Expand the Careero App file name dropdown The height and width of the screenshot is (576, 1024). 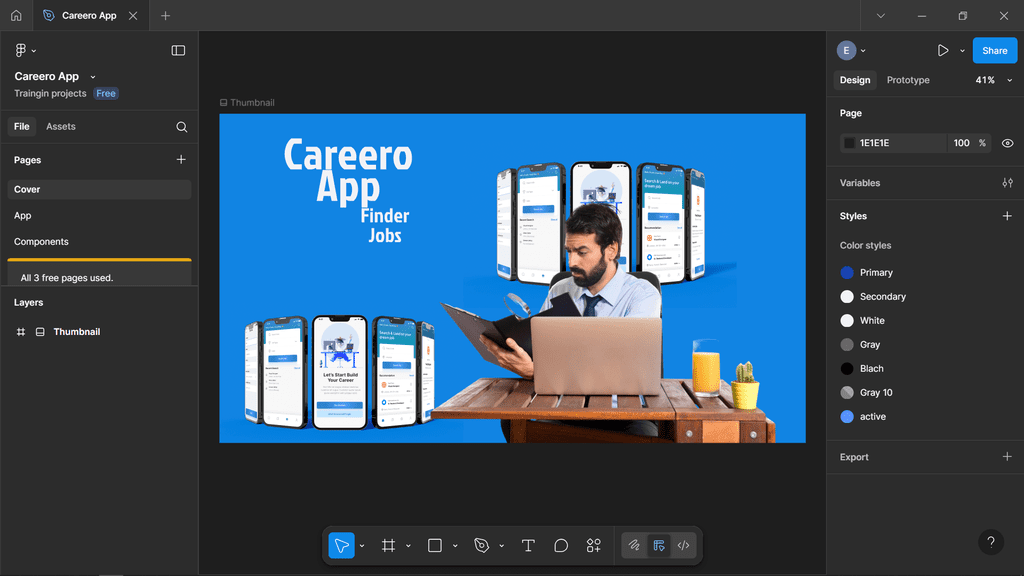pos(93,76)
